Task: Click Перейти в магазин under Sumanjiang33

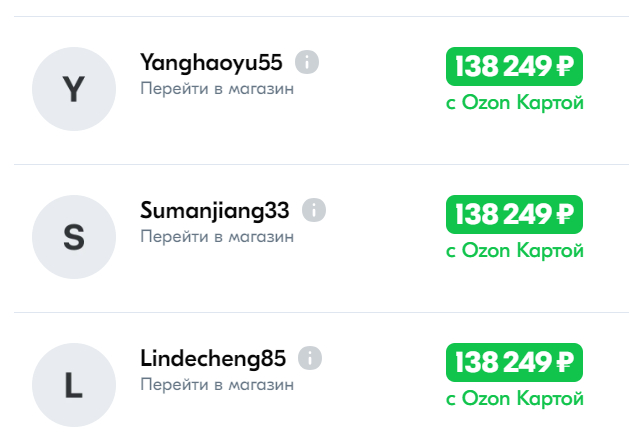Action: [x=217, y=236]
